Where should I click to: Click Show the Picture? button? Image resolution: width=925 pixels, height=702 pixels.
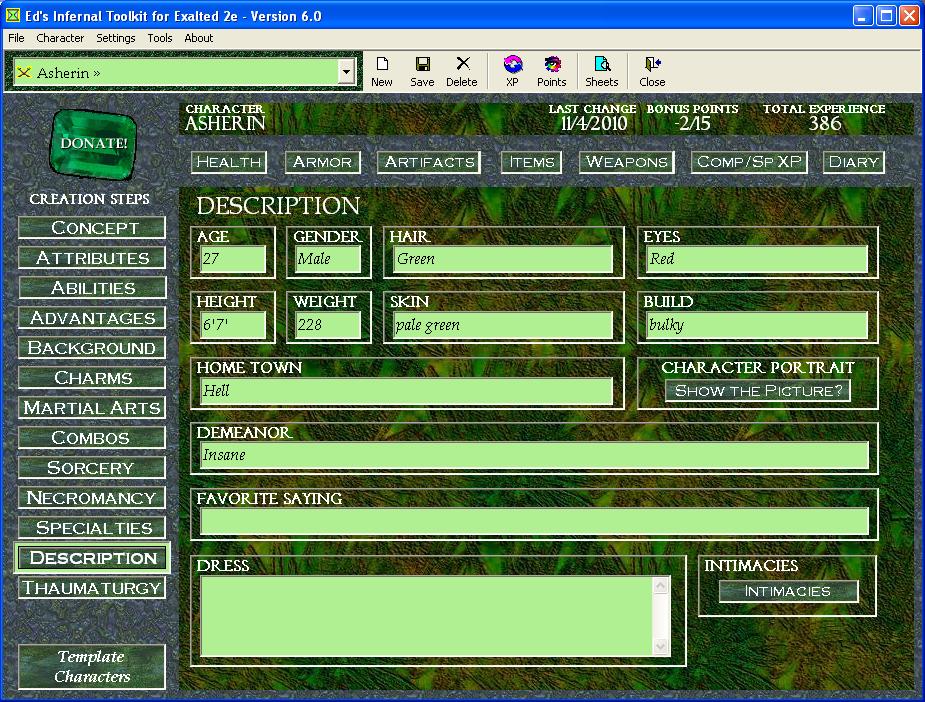[758, 391]
